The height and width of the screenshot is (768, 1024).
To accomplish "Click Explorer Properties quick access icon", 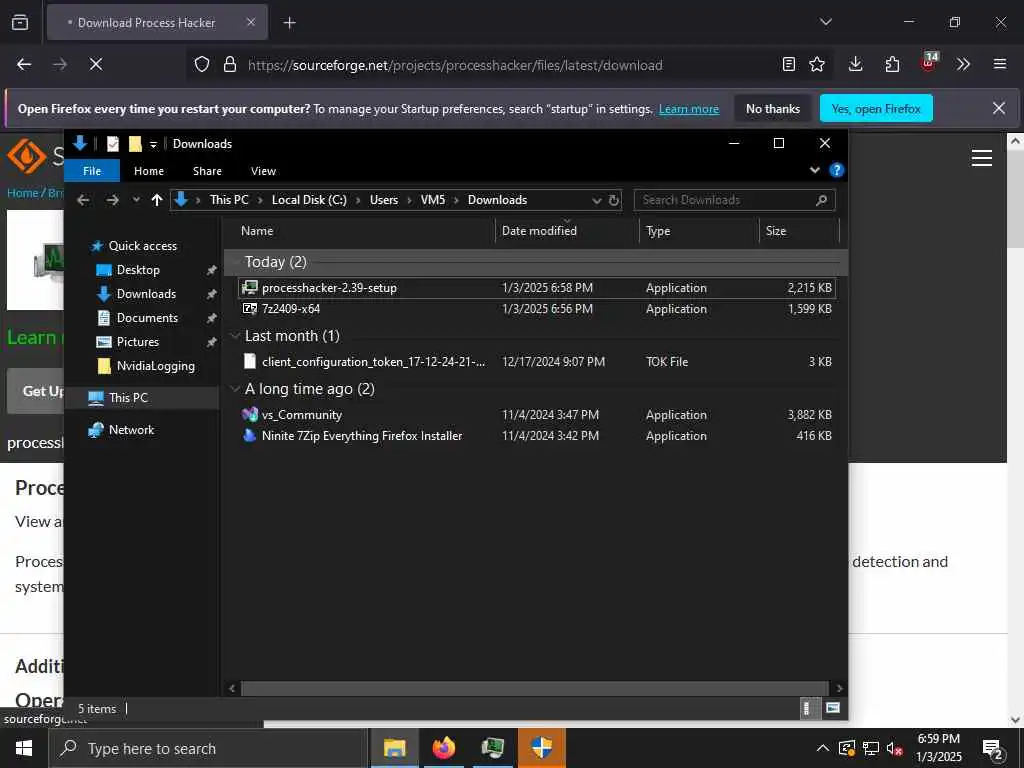I will pyautogui.click(x=112, y=144).
